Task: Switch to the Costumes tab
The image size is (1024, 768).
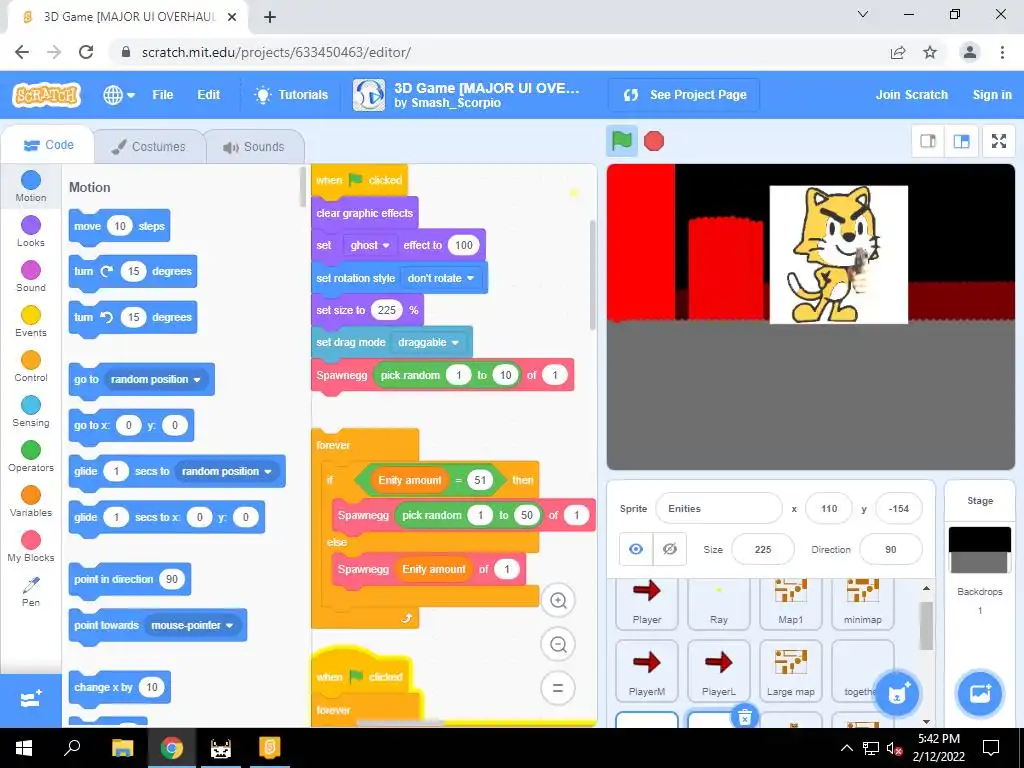Action: coord(149,146)
